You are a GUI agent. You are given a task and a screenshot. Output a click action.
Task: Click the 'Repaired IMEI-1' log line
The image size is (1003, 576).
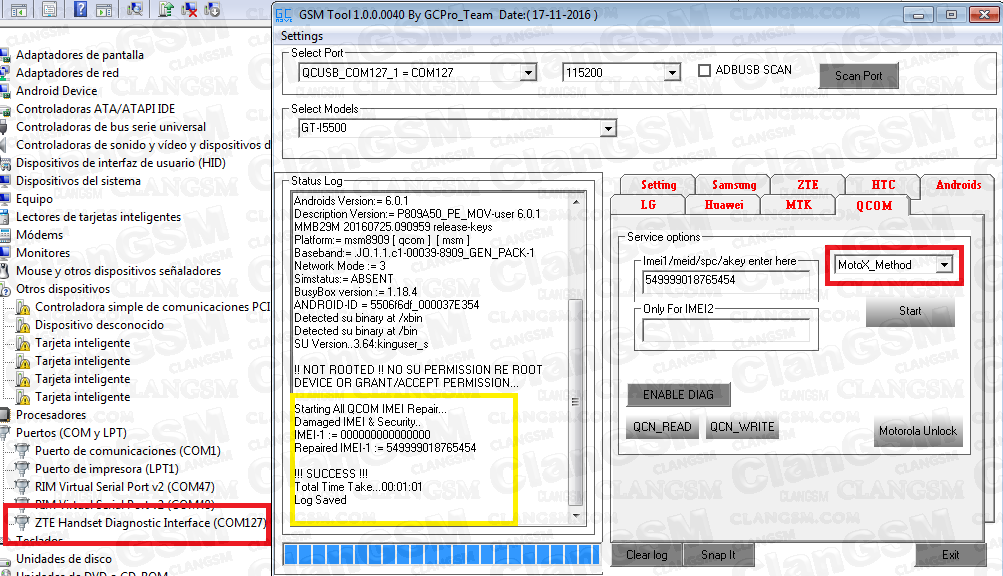385,448
